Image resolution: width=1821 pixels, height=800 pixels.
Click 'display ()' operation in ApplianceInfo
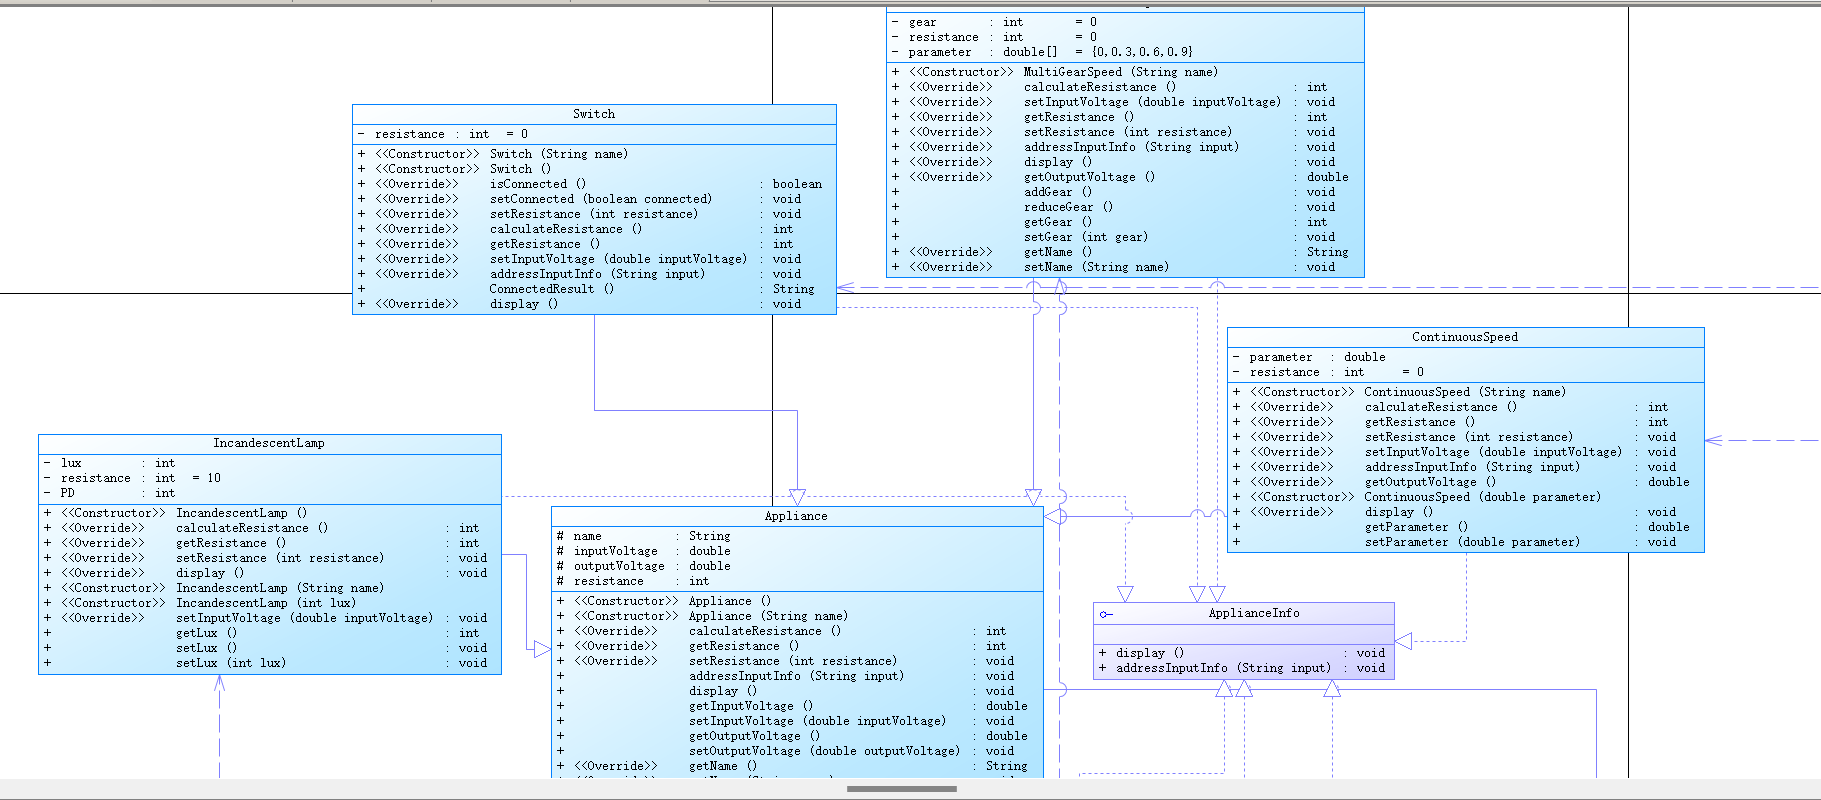1242,653
